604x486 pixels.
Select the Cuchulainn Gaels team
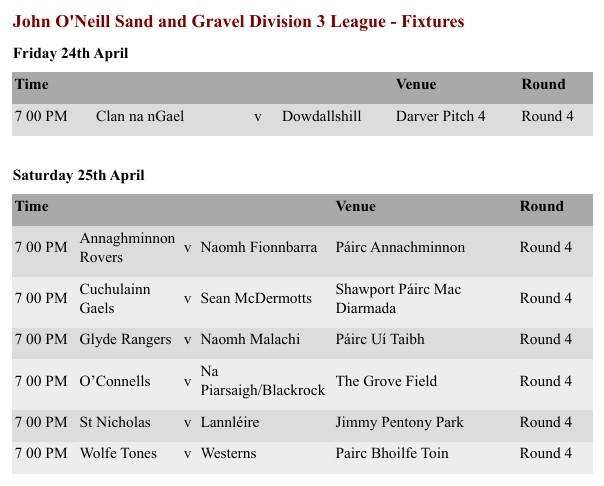[x=115, y=298]
